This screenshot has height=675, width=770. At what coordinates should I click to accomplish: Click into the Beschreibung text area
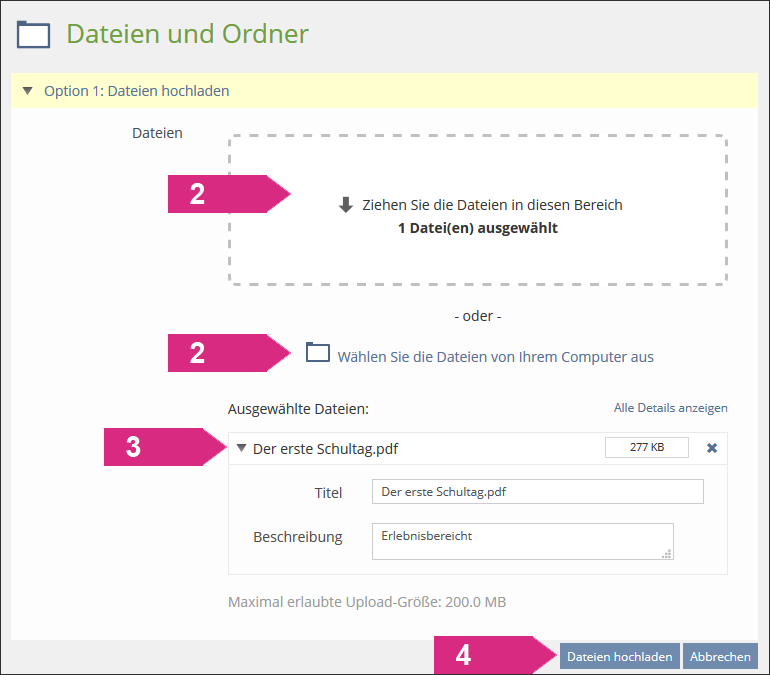pyautogui.click(x=520, y=541)
